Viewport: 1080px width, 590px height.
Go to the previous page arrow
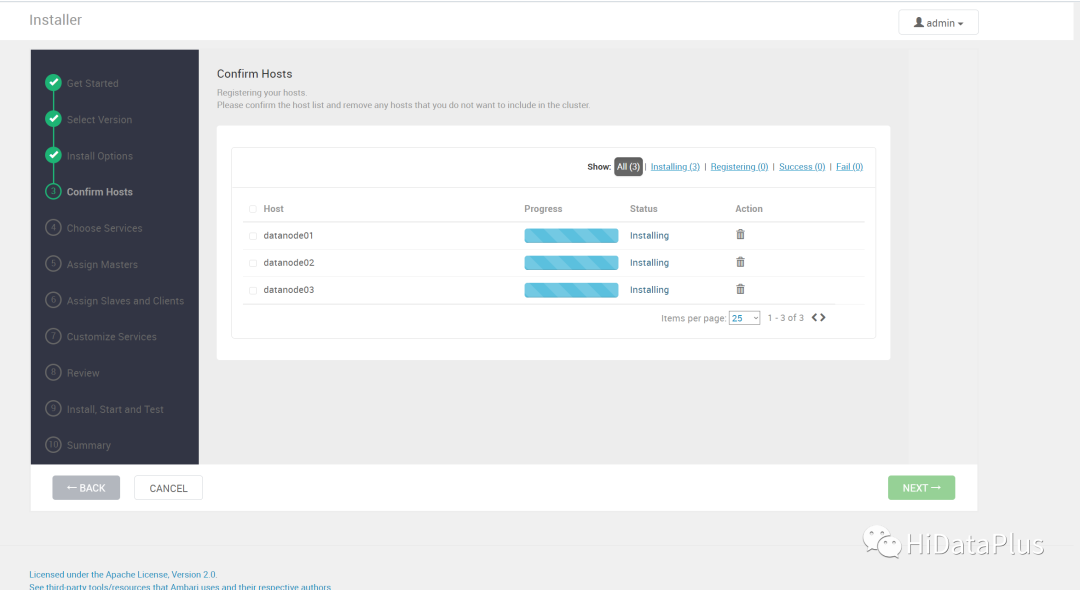[x=815, y=318]
